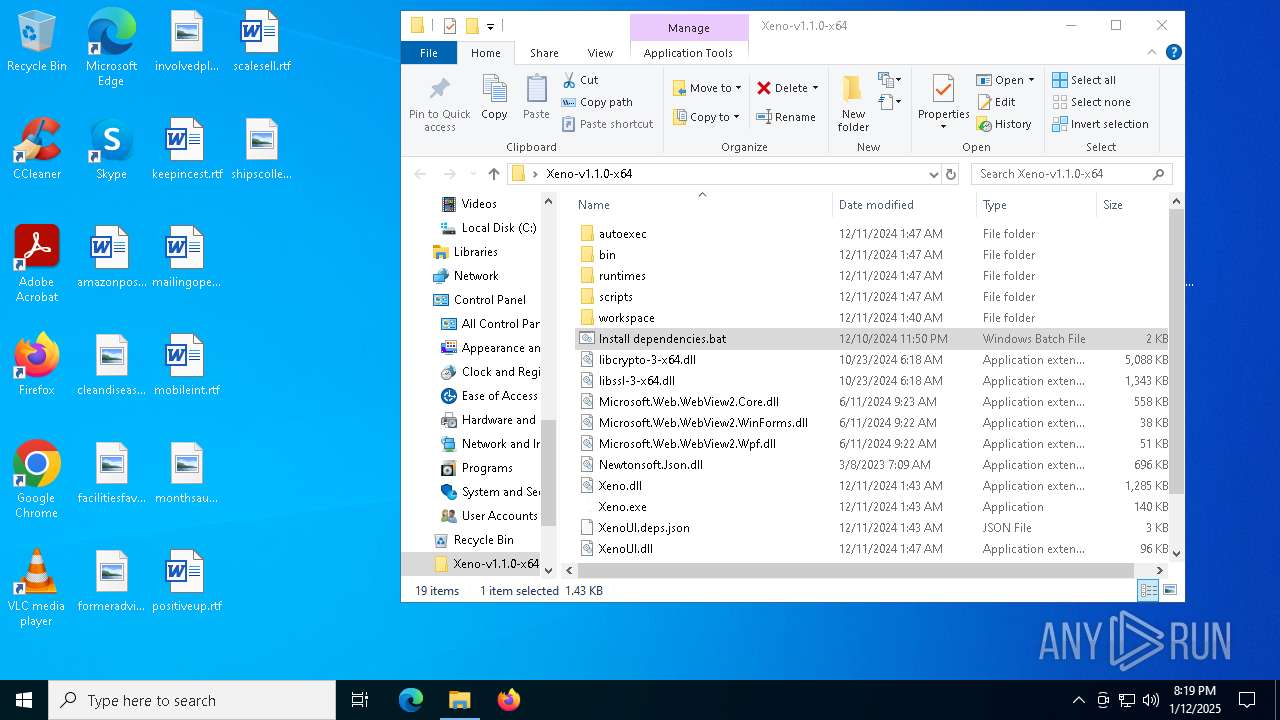Open the File menu tab
The height and width of the screenshot is (720, 1280).
(x=428, y=53)
